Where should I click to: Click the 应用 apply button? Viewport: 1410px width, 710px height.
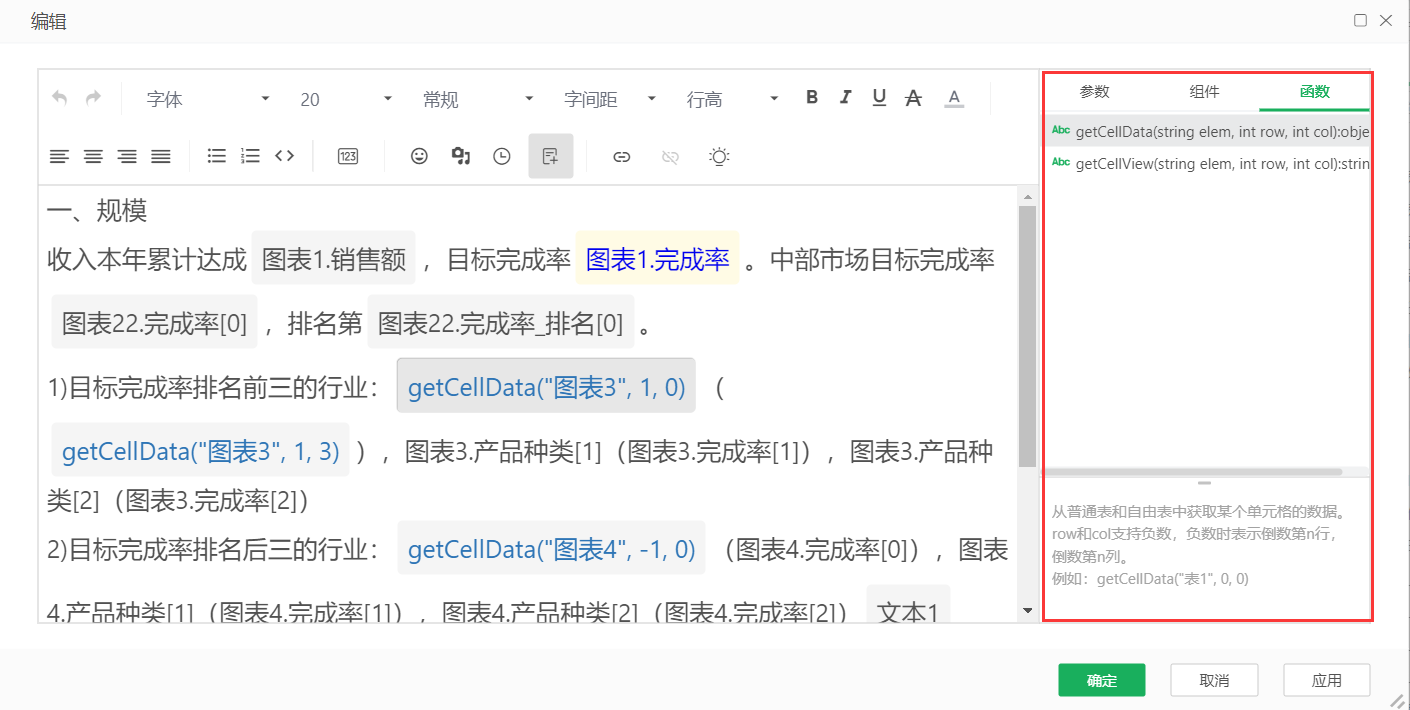(x=1327, y=680)
